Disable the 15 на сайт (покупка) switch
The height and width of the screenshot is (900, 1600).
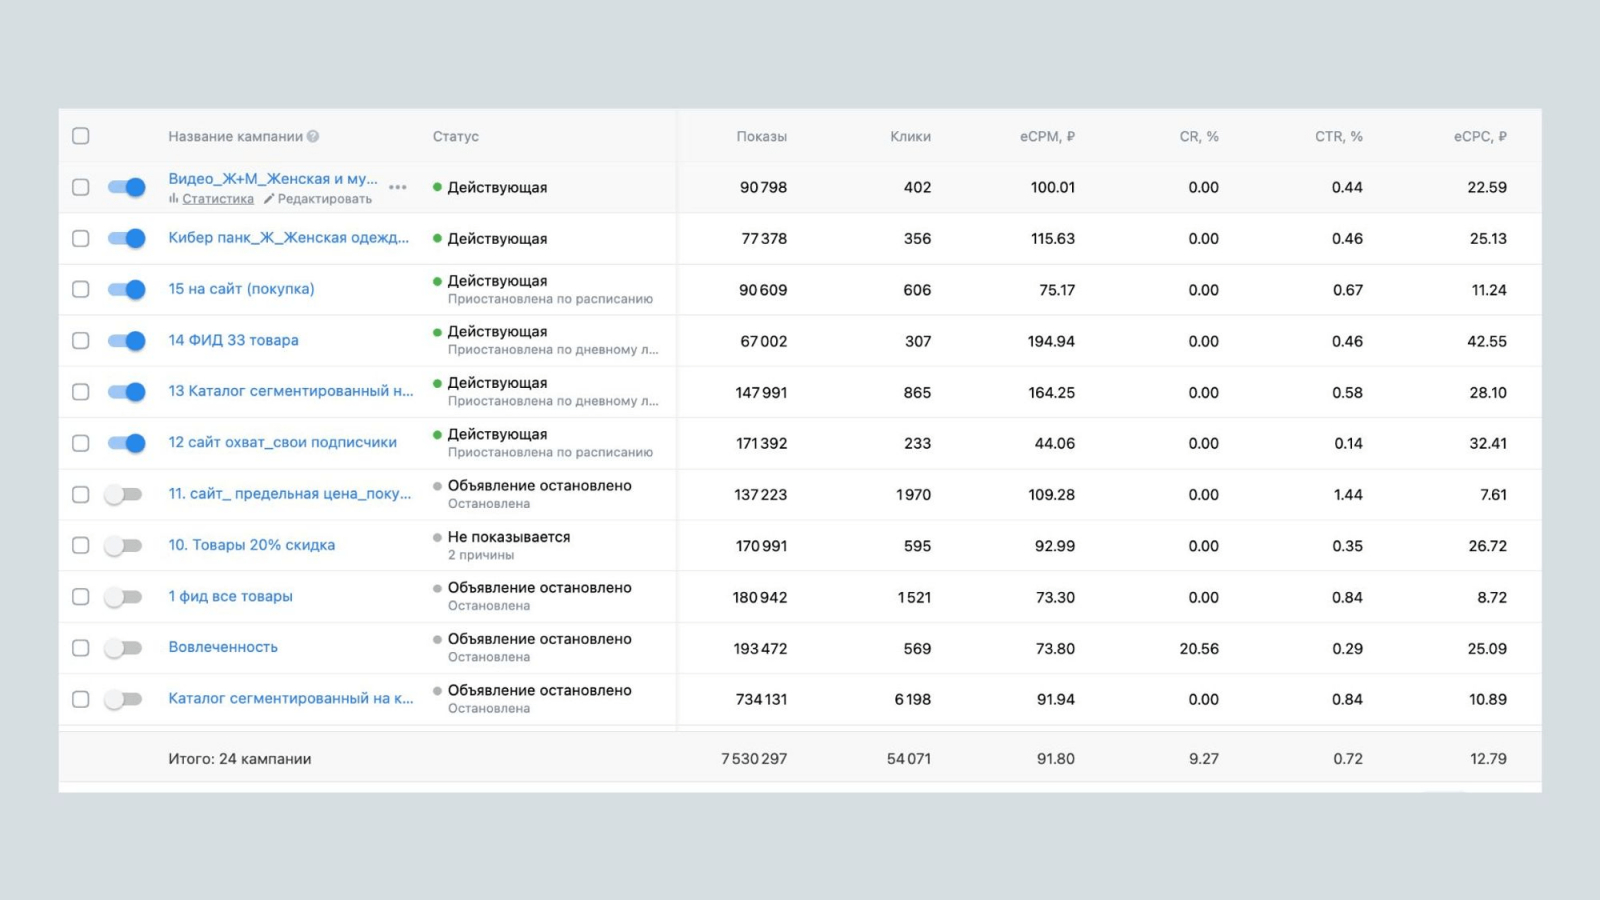click(x=126, y=289)
